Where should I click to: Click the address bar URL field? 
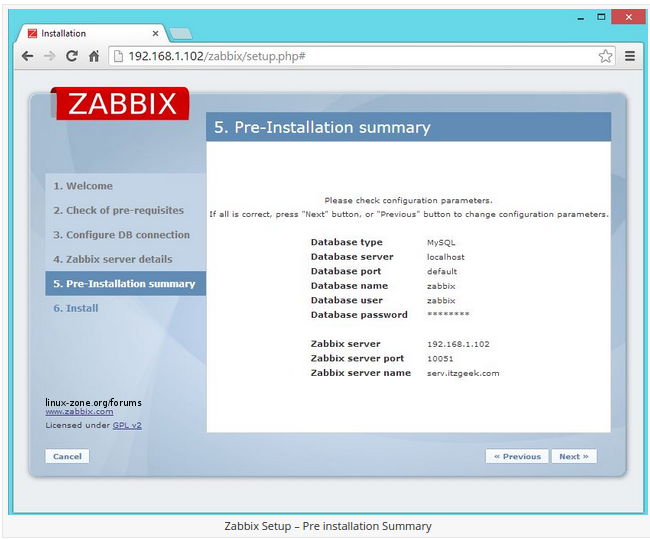click(x=350, y=56)
